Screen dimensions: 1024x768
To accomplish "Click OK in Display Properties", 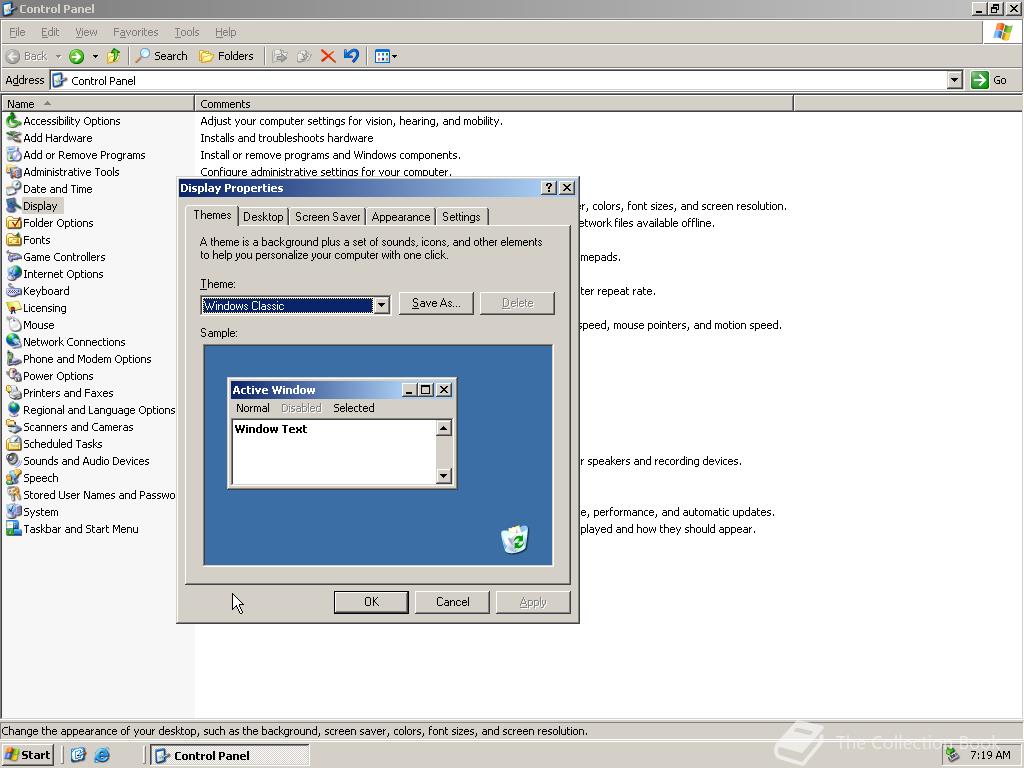I will [x=371, y=602].
